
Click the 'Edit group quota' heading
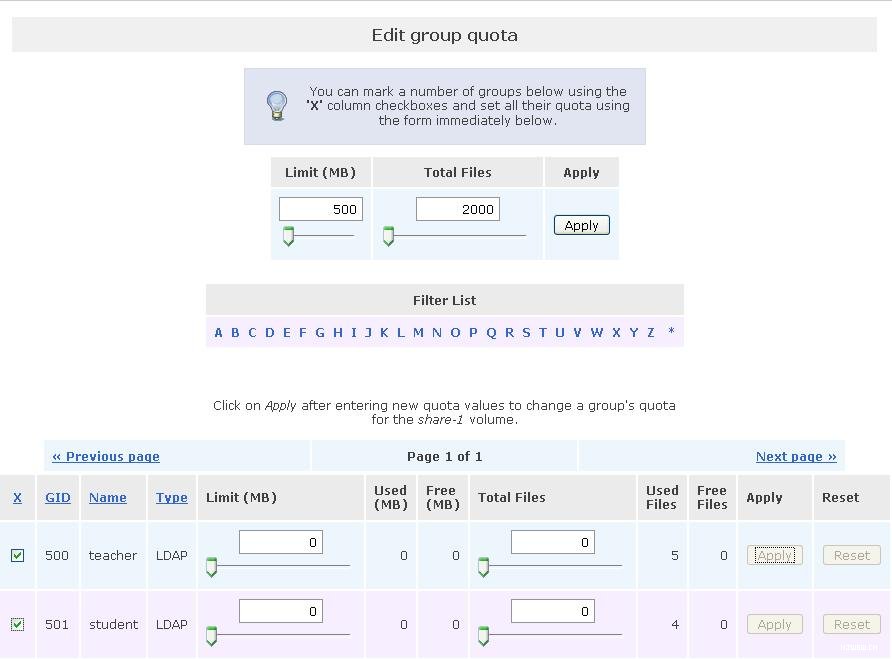point(444,35)
